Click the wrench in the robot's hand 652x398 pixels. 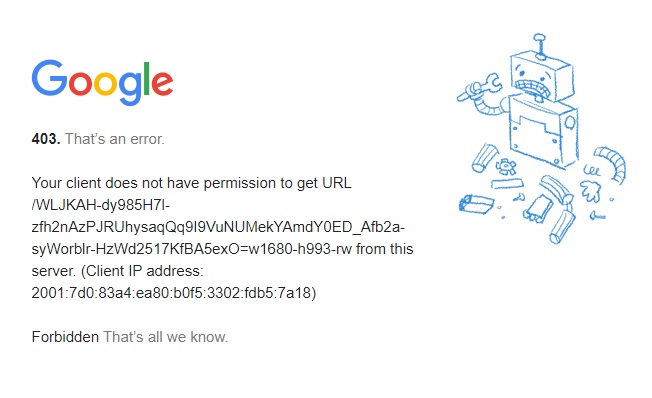click(x=479, y=87)
